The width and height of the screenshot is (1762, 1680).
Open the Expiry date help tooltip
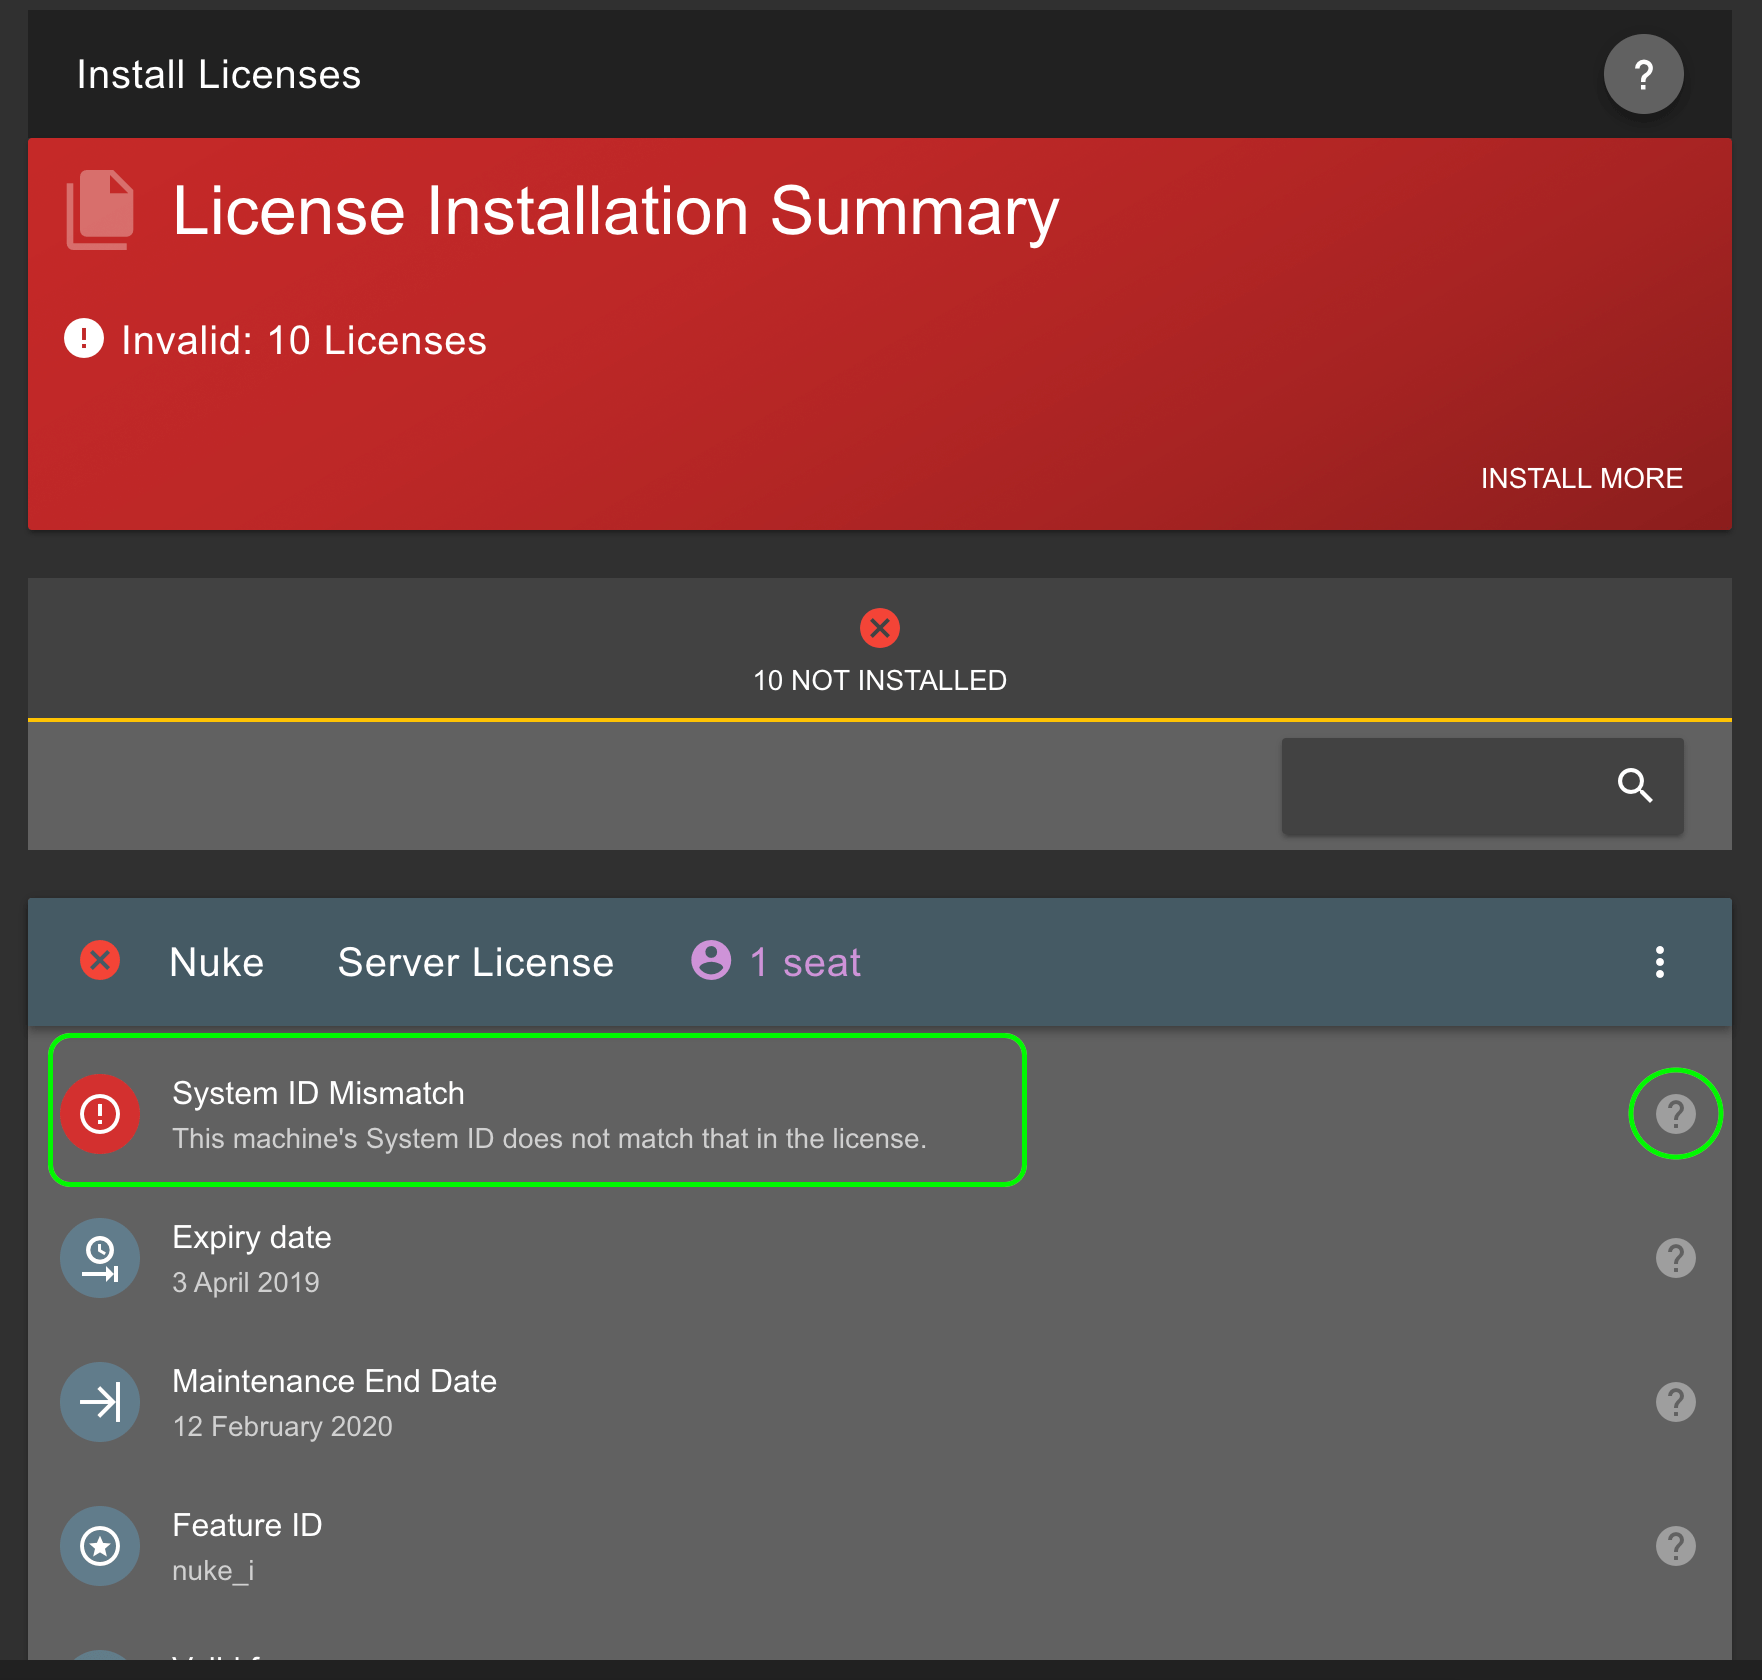click(x=1675, y=1258)
